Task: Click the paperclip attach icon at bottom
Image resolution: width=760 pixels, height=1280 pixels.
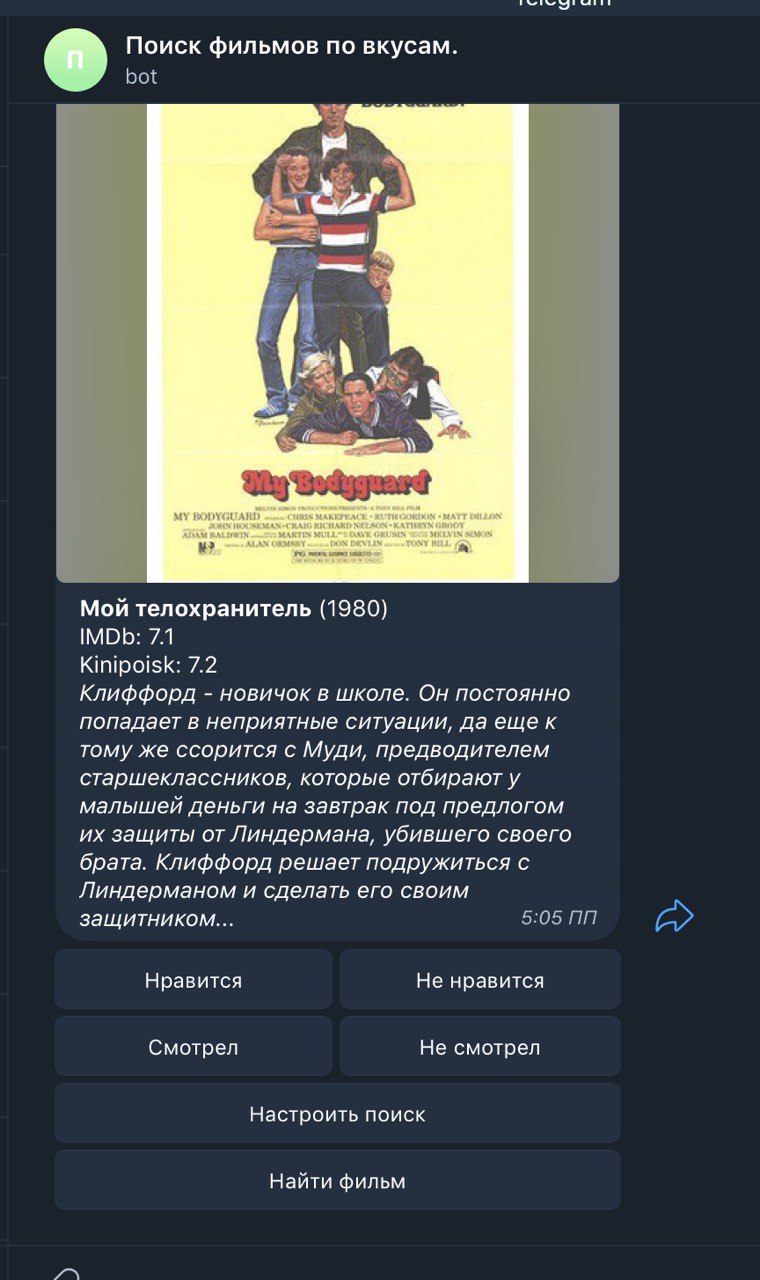Action: [65, 1273]
